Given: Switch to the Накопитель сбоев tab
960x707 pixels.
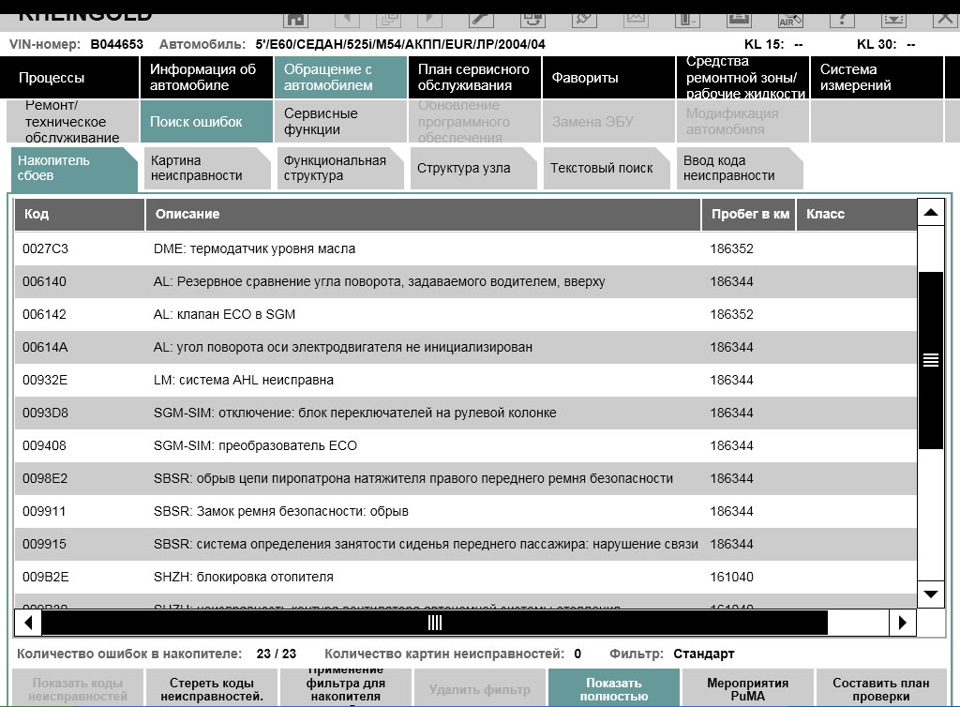Looking at the screenshot, I should [73, 168].
